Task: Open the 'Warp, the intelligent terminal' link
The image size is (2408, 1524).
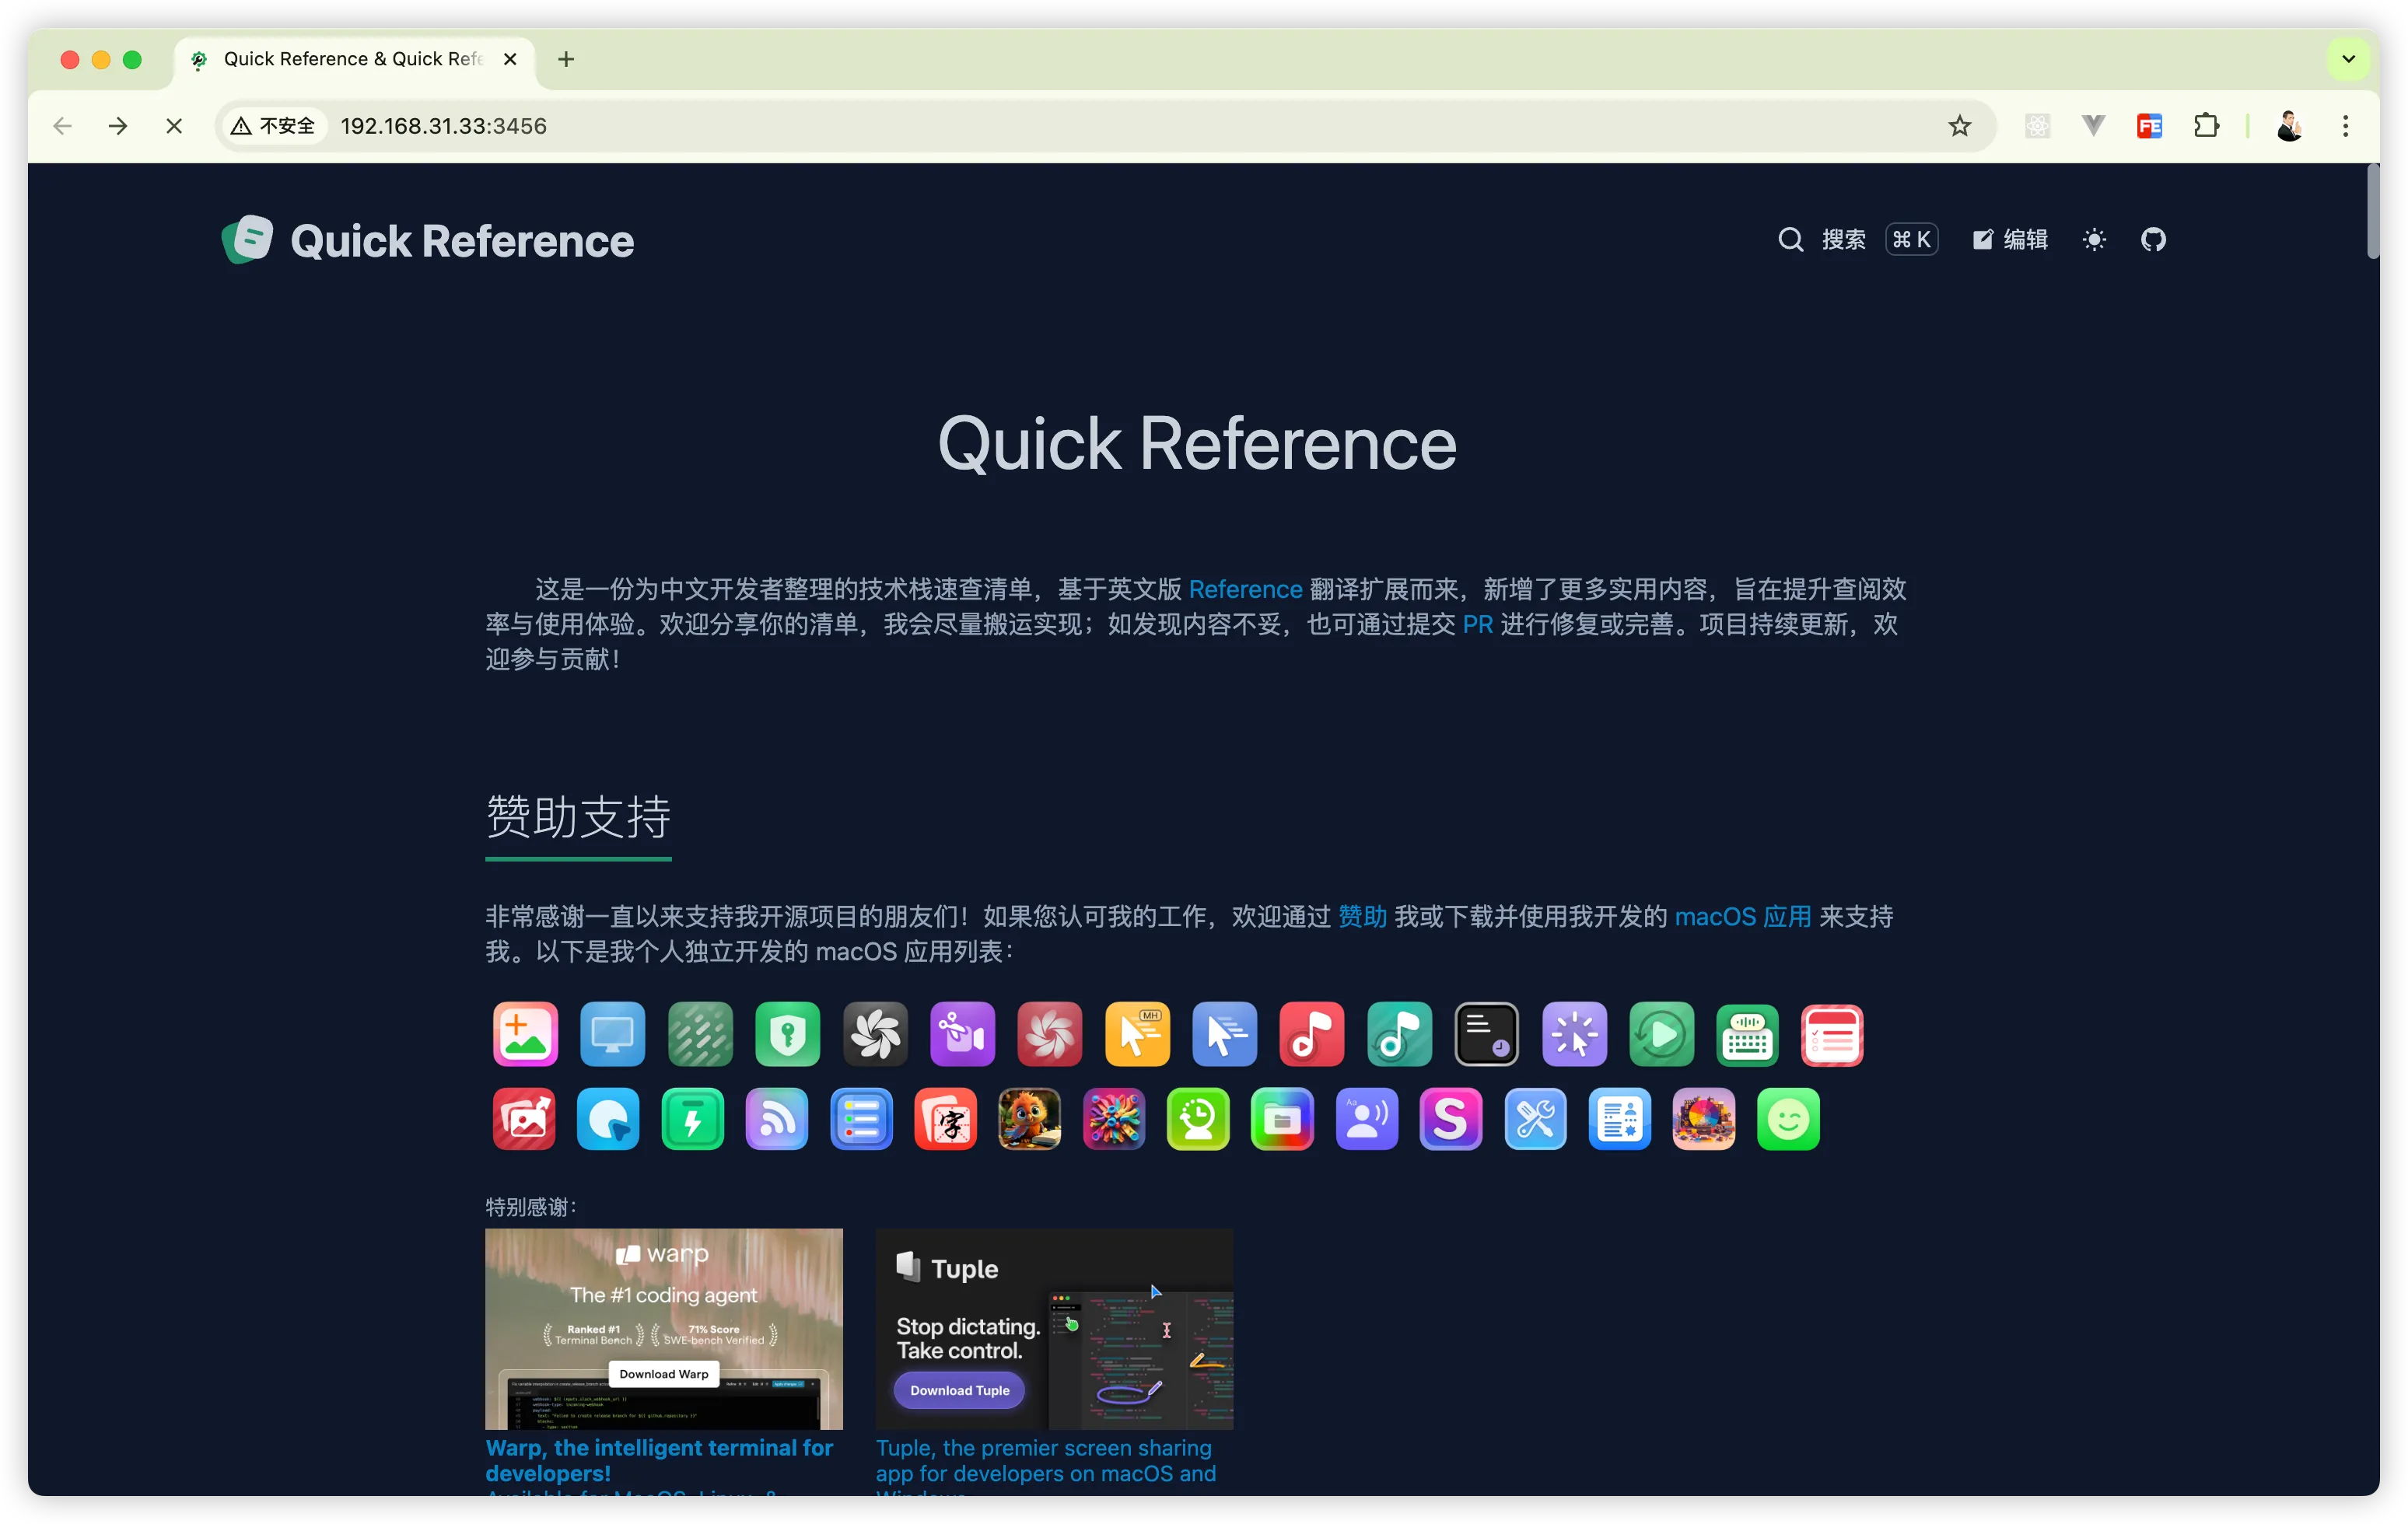Action: pyautogui.click(x=659, y=1461)
